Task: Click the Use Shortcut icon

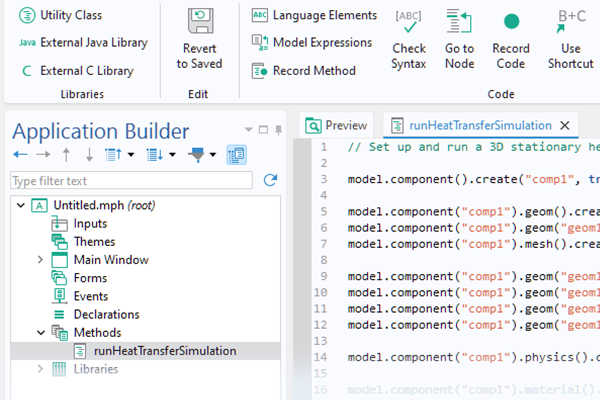Action: pos(571,40)
